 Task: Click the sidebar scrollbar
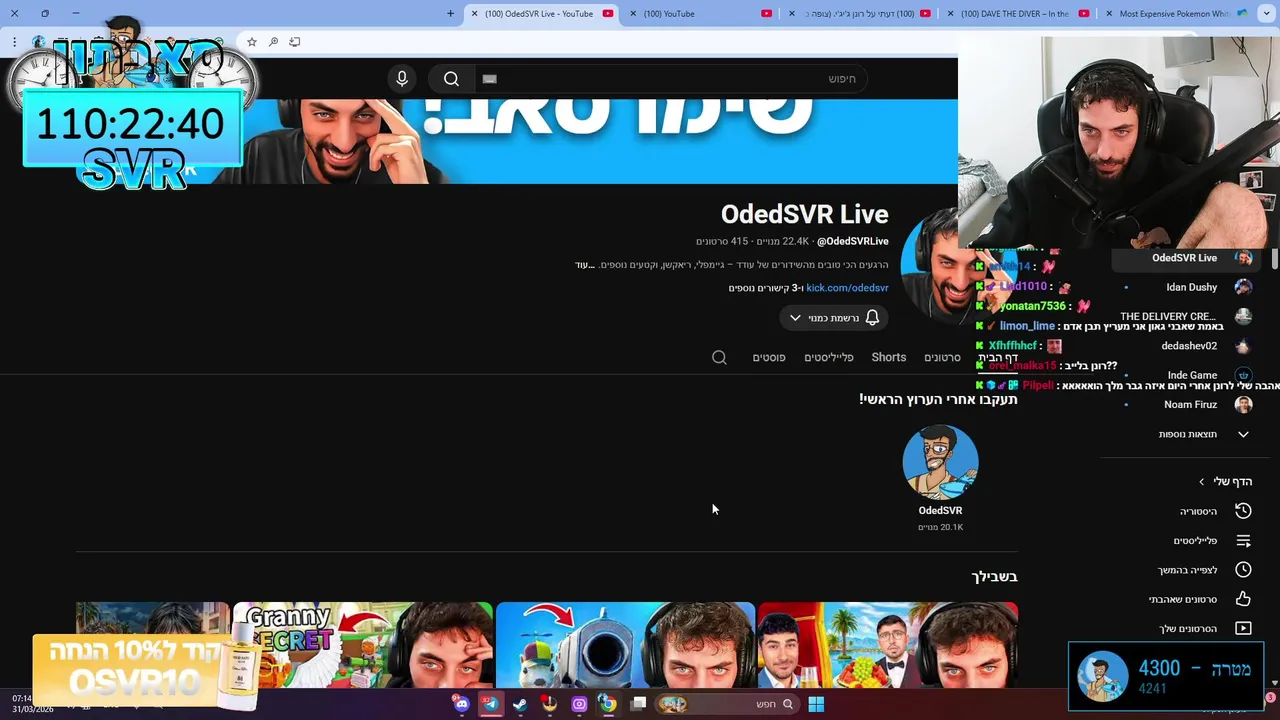(x=1274, y=258)
